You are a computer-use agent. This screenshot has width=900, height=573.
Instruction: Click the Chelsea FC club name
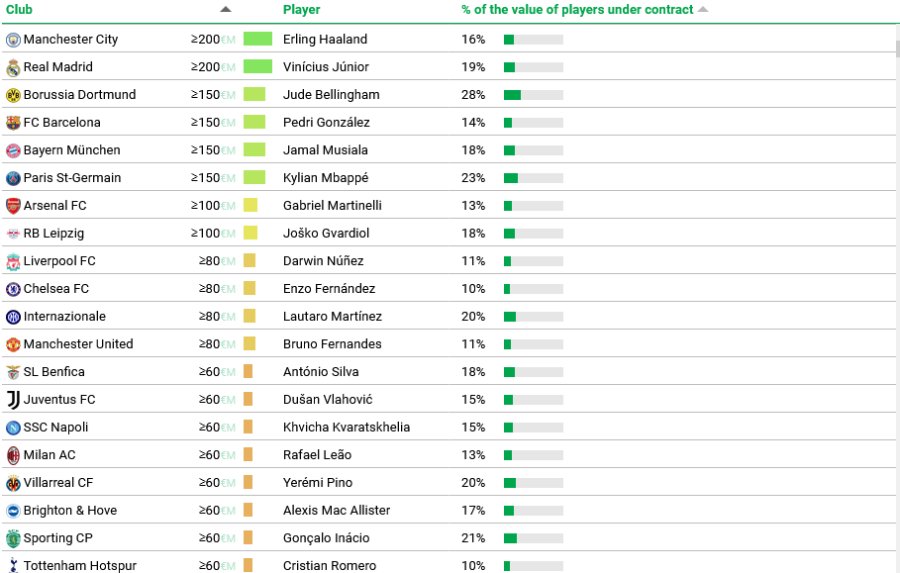(56, 289)
